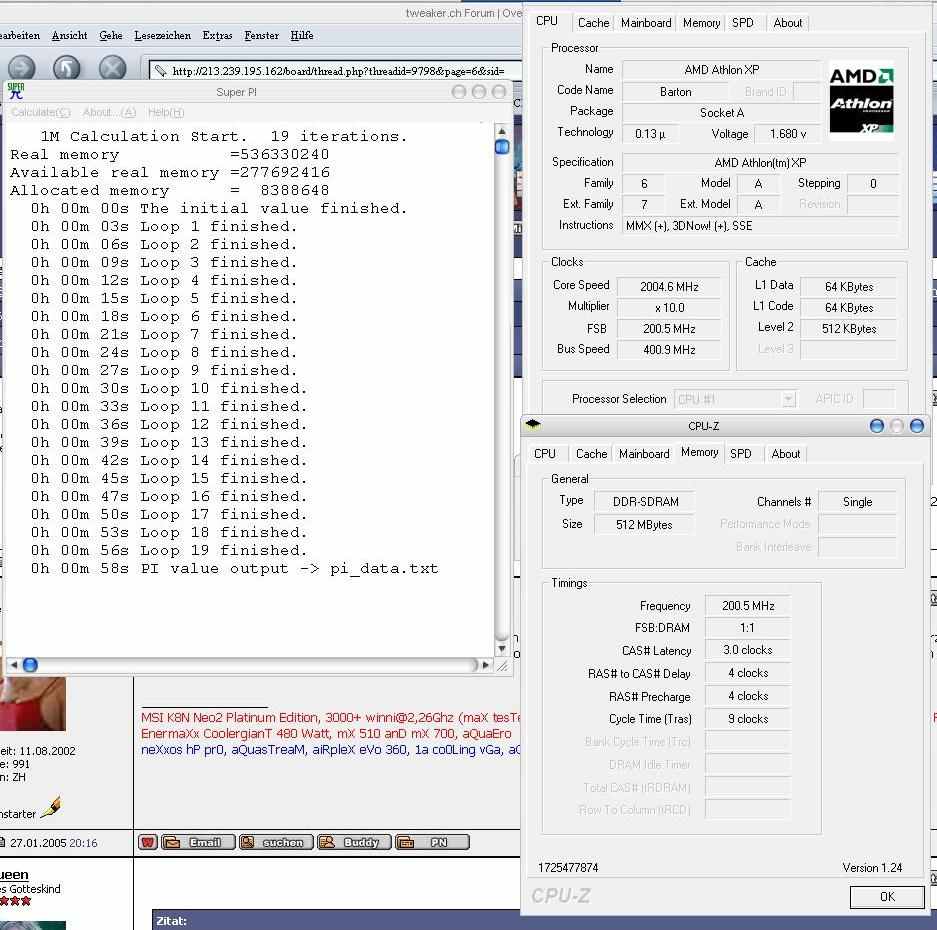
Task: Switch to Mainboard tab in upper CPU-Z
Action: click(x=646, y=22)
